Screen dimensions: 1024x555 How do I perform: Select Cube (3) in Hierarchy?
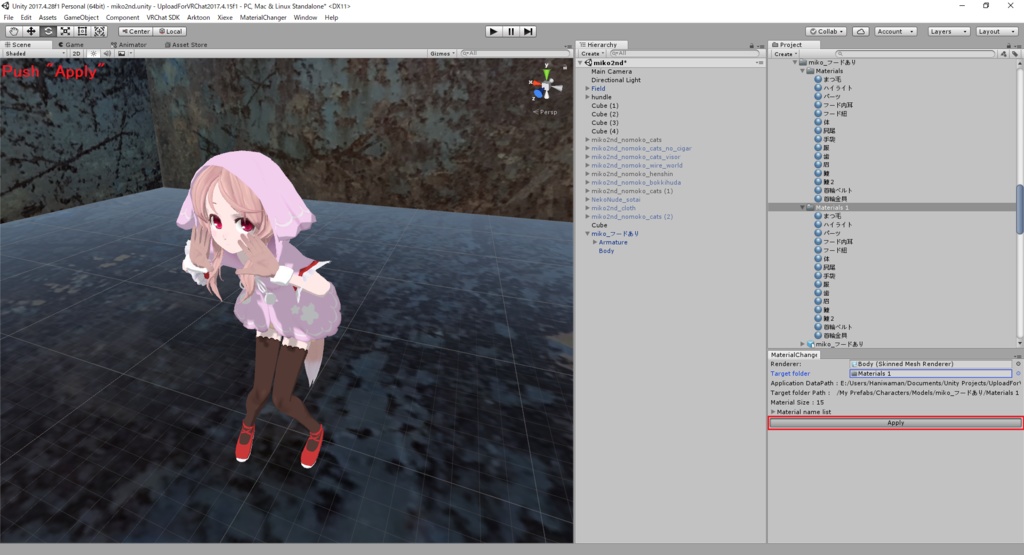coord(605,123)
